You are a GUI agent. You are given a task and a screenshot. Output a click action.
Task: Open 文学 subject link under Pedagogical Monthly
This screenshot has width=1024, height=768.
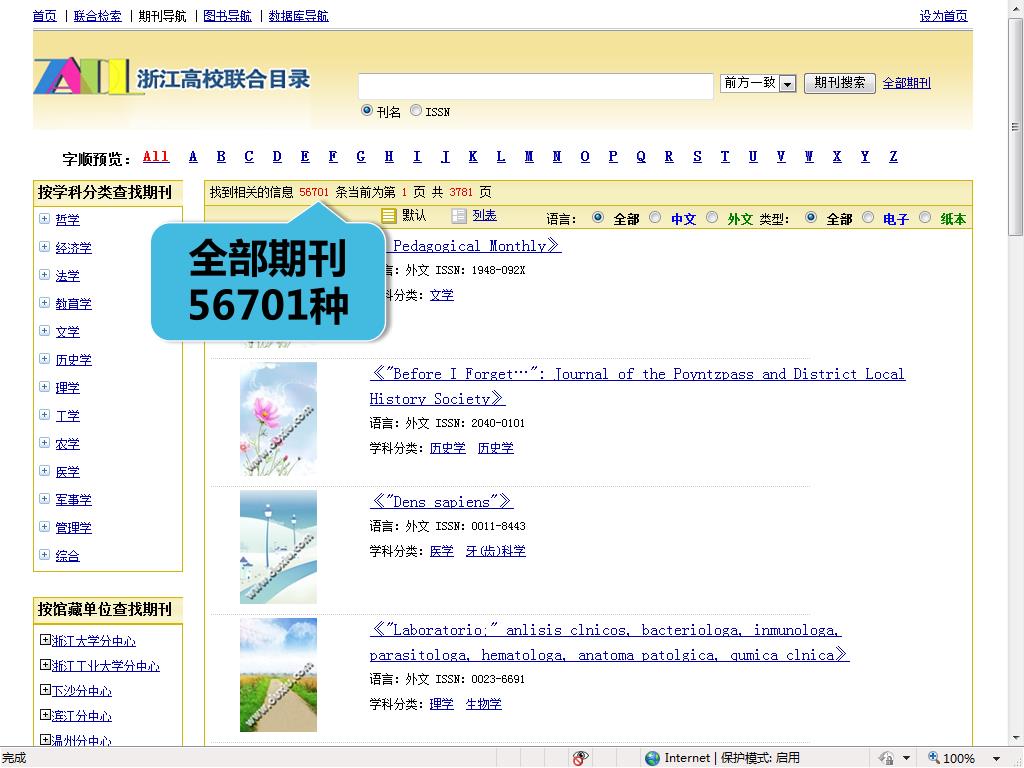point(441,295)
